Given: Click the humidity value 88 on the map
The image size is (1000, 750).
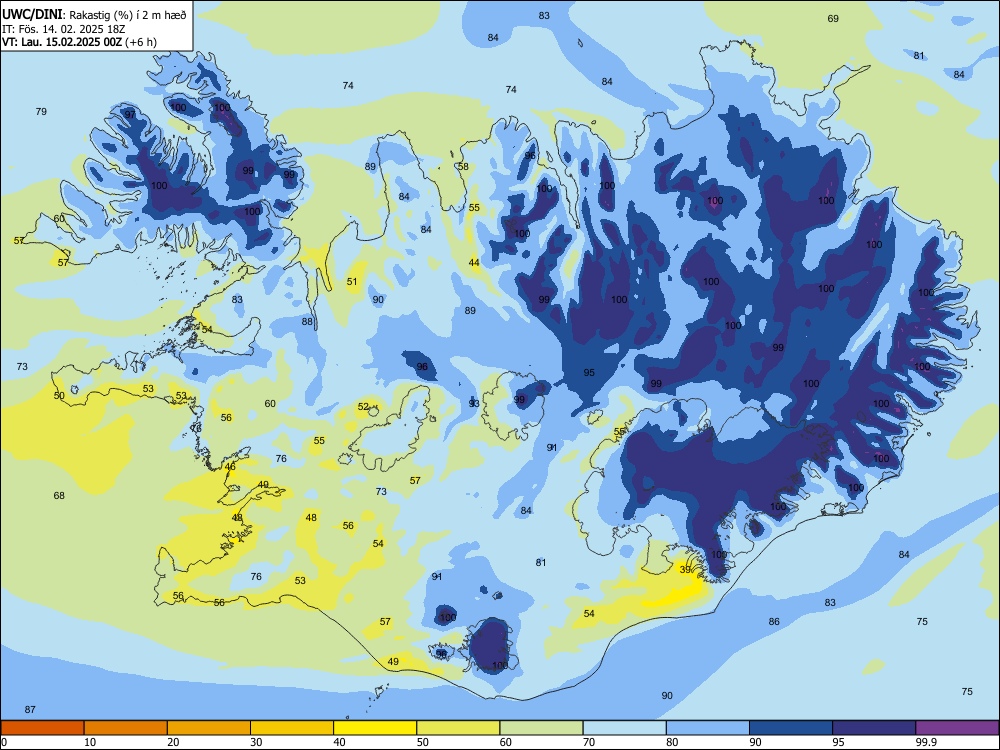Looking at the screenshot, I should (307, 322).
